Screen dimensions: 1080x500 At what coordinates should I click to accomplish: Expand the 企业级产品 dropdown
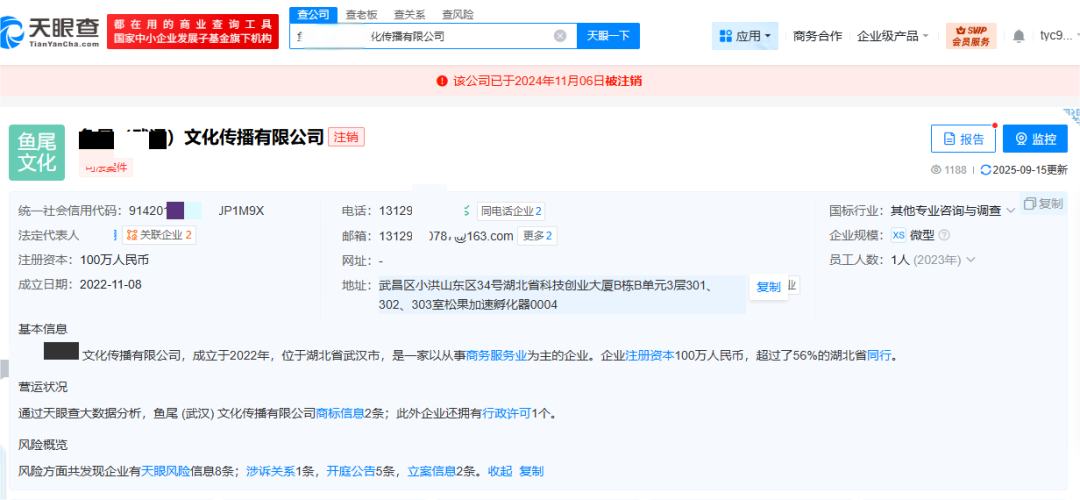[x=892, y=36]
